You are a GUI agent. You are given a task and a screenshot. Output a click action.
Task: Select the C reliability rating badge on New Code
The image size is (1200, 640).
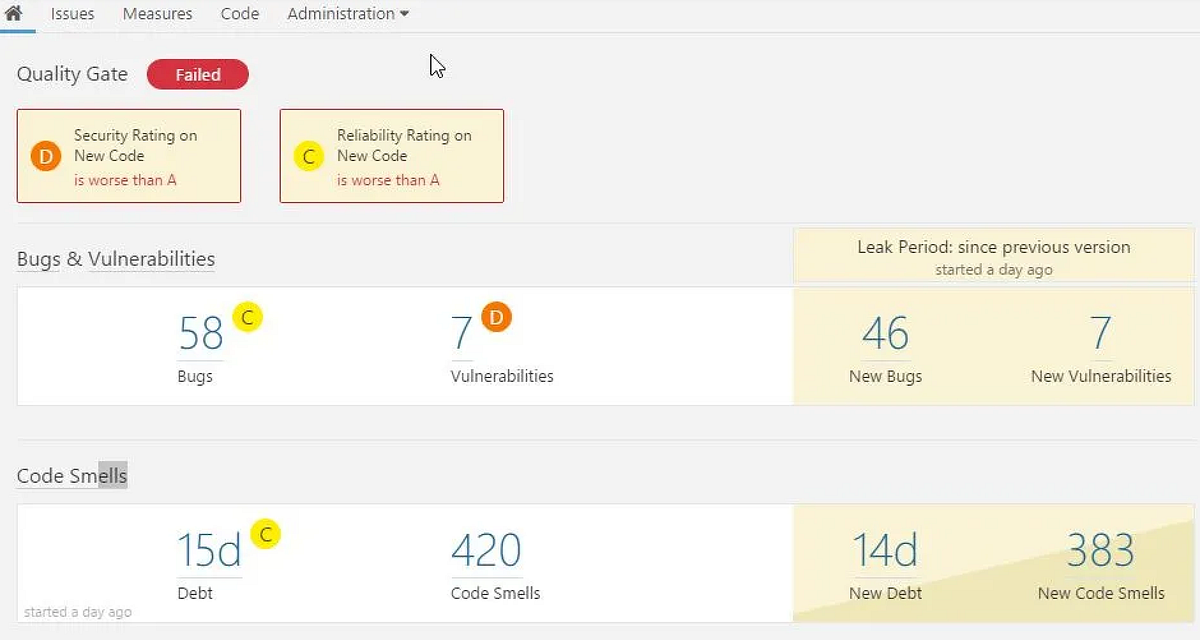(308, 156)
